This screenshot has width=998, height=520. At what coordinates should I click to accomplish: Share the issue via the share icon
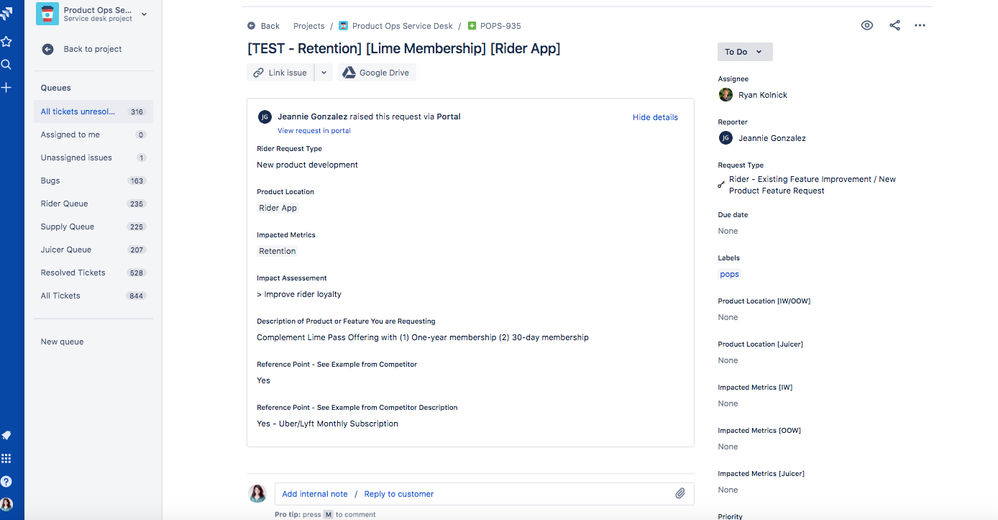[x=895, y=25]
